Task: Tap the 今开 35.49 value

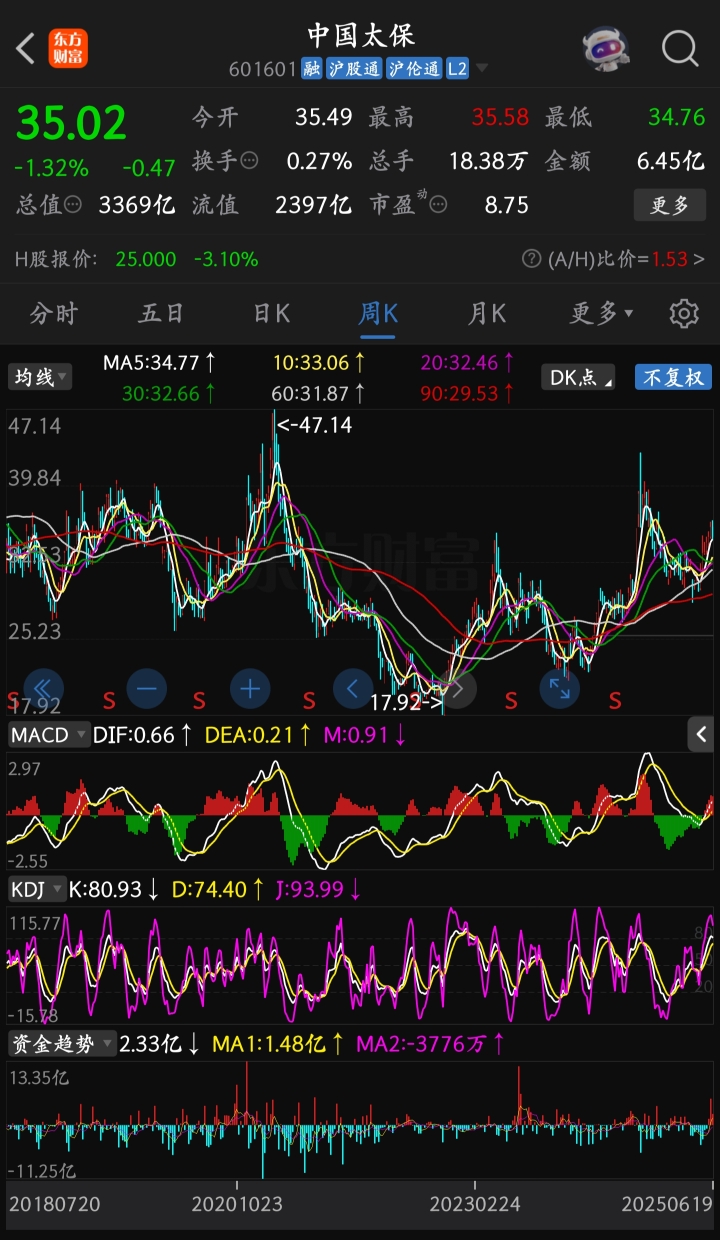Action: pos(324,117)
